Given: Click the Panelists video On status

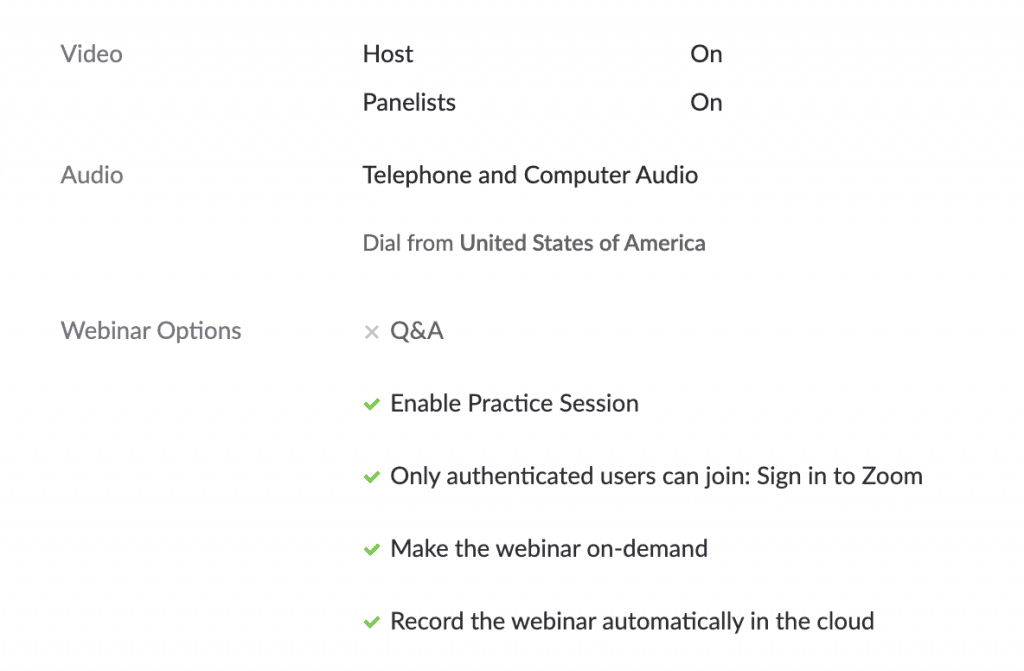Looking at the screenshot, I should (x=706, y=103).
